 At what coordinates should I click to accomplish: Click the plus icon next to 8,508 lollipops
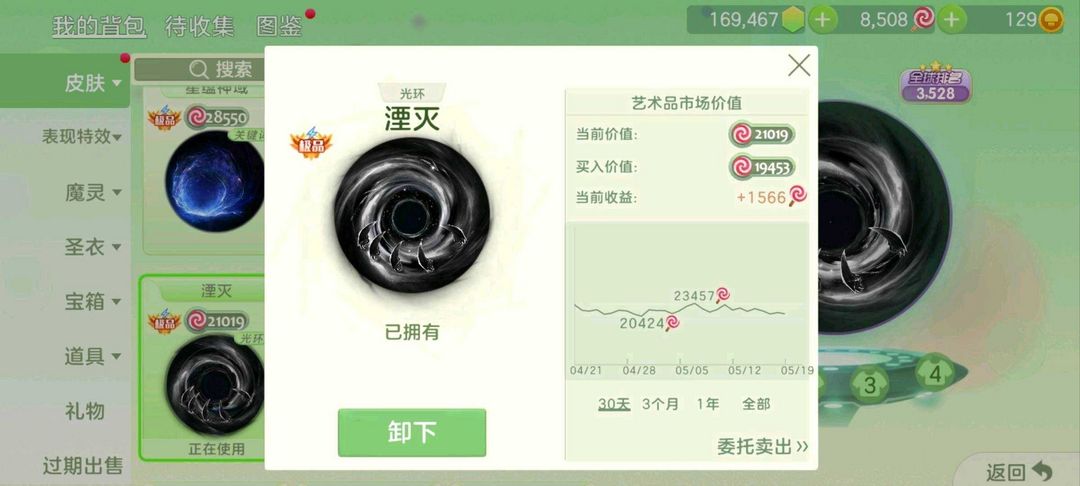(951, 20)
